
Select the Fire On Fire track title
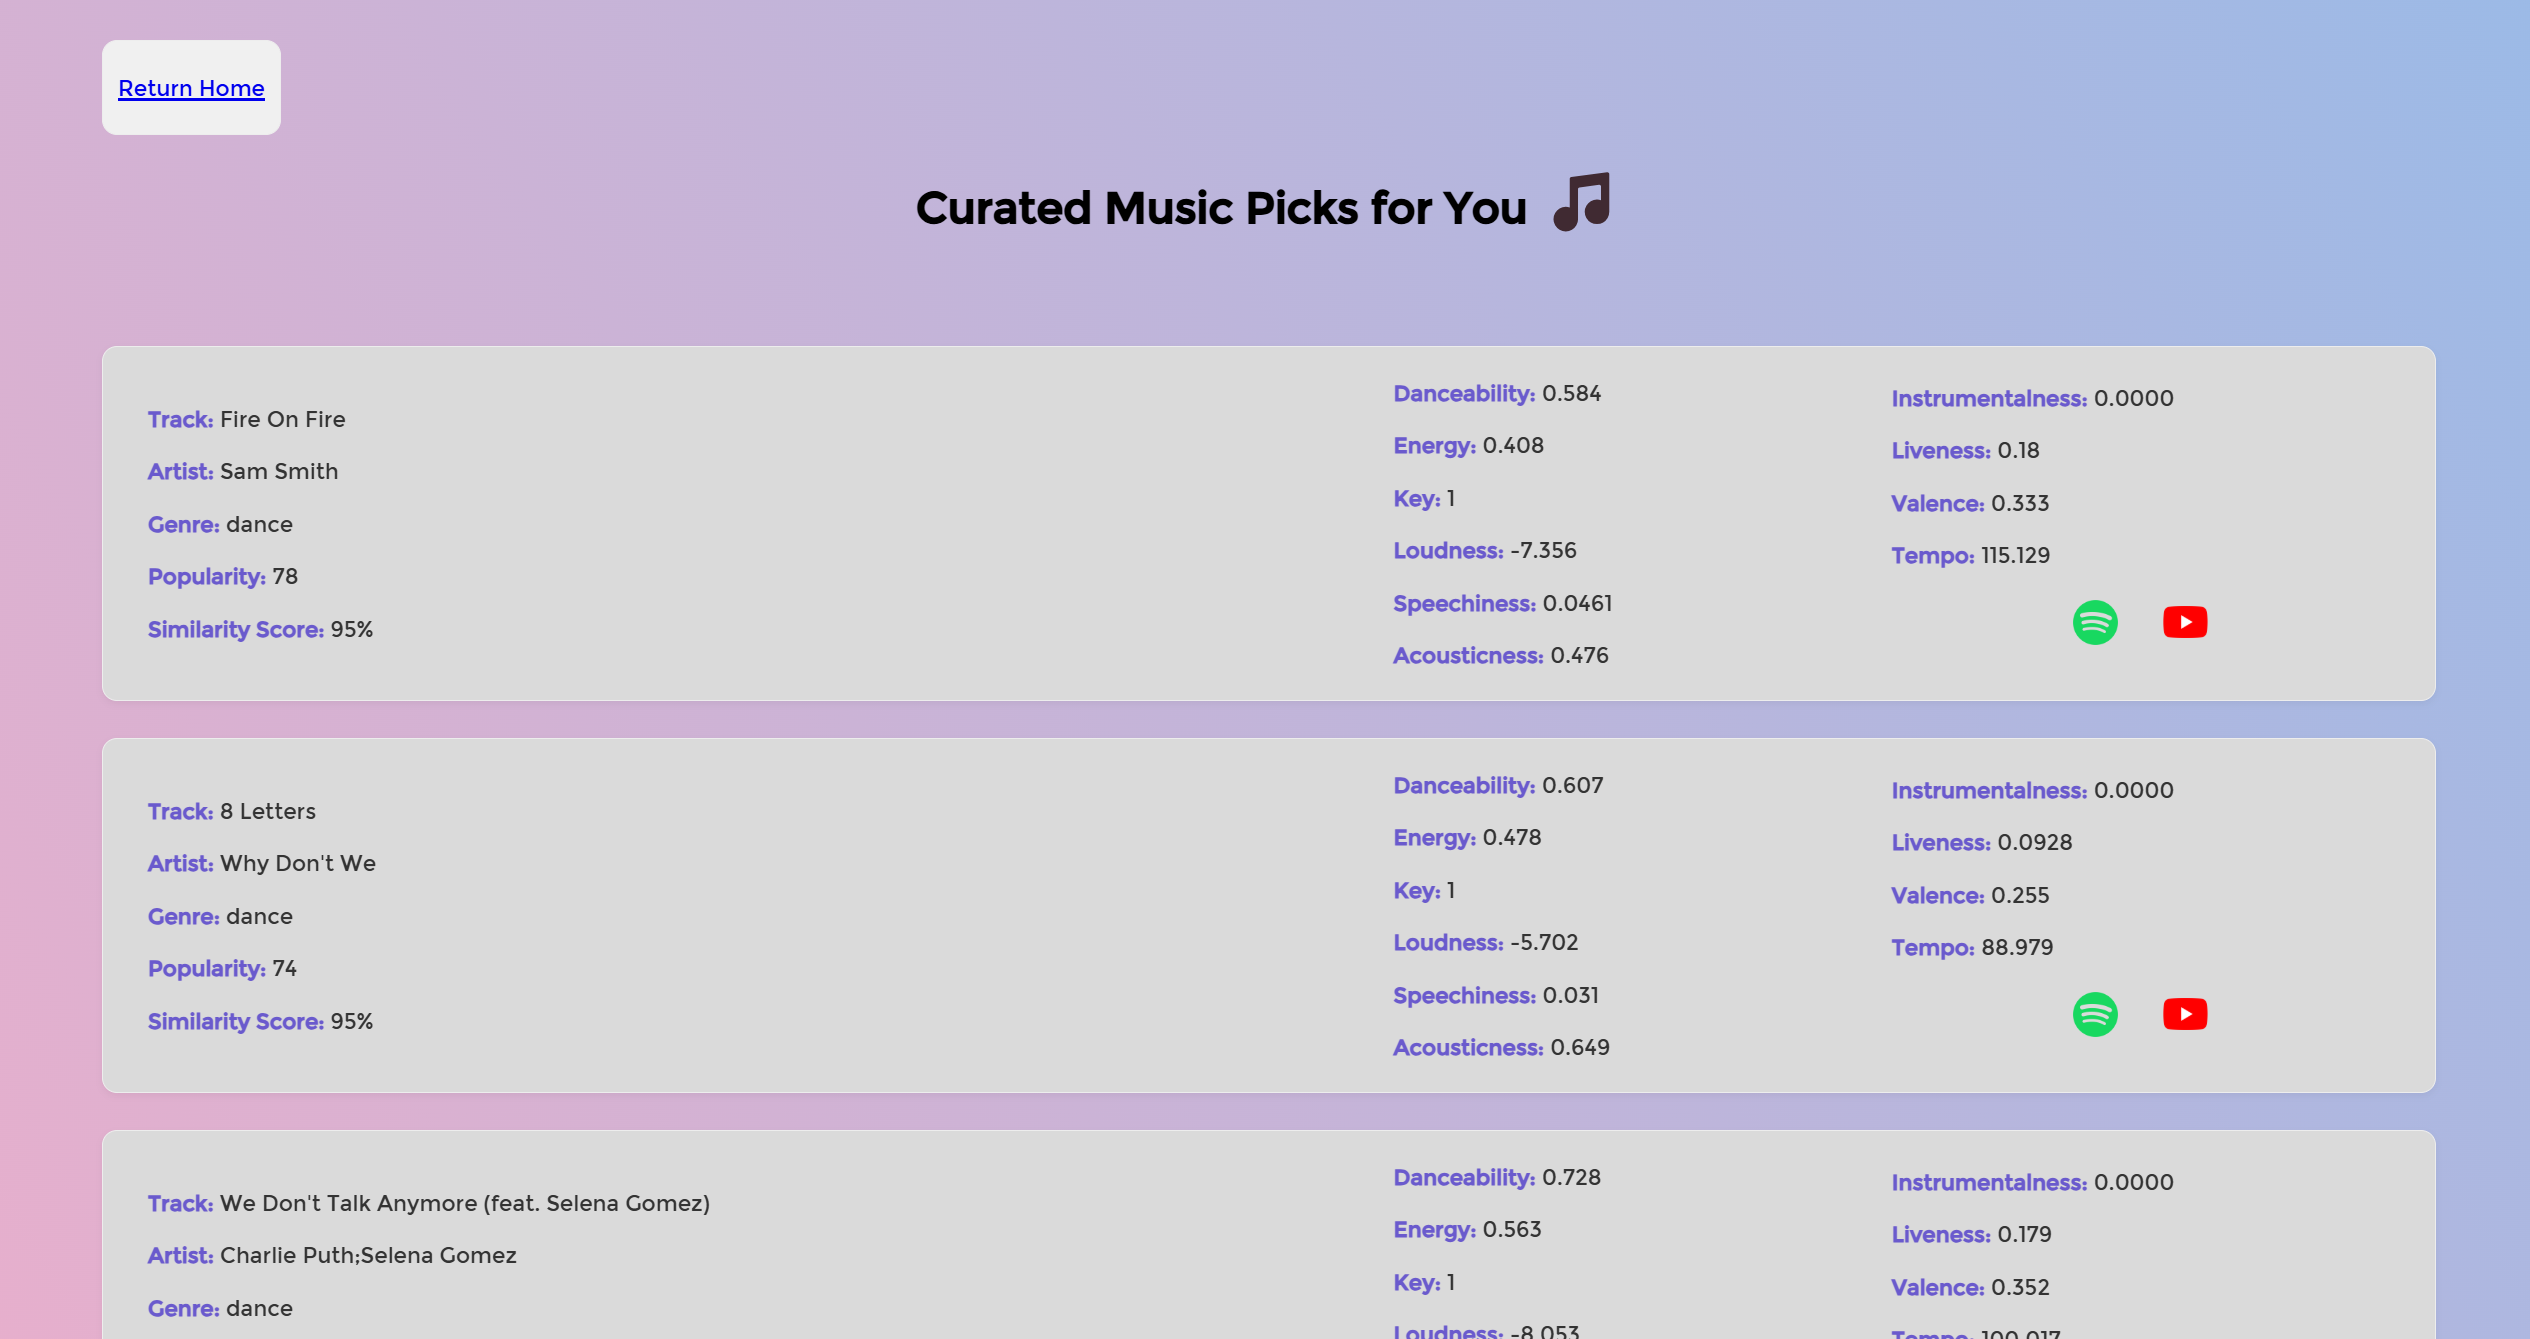coord(282,419)
